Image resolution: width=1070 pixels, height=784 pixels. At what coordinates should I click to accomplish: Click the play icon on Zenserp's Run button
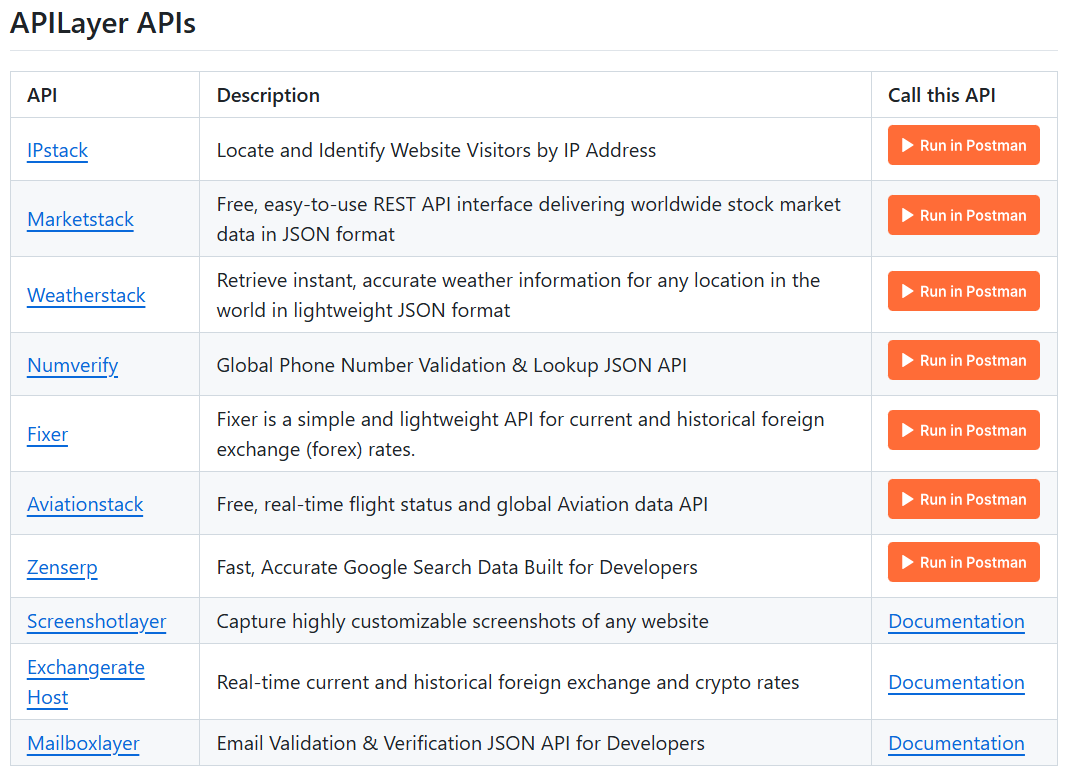pos(908,562)
